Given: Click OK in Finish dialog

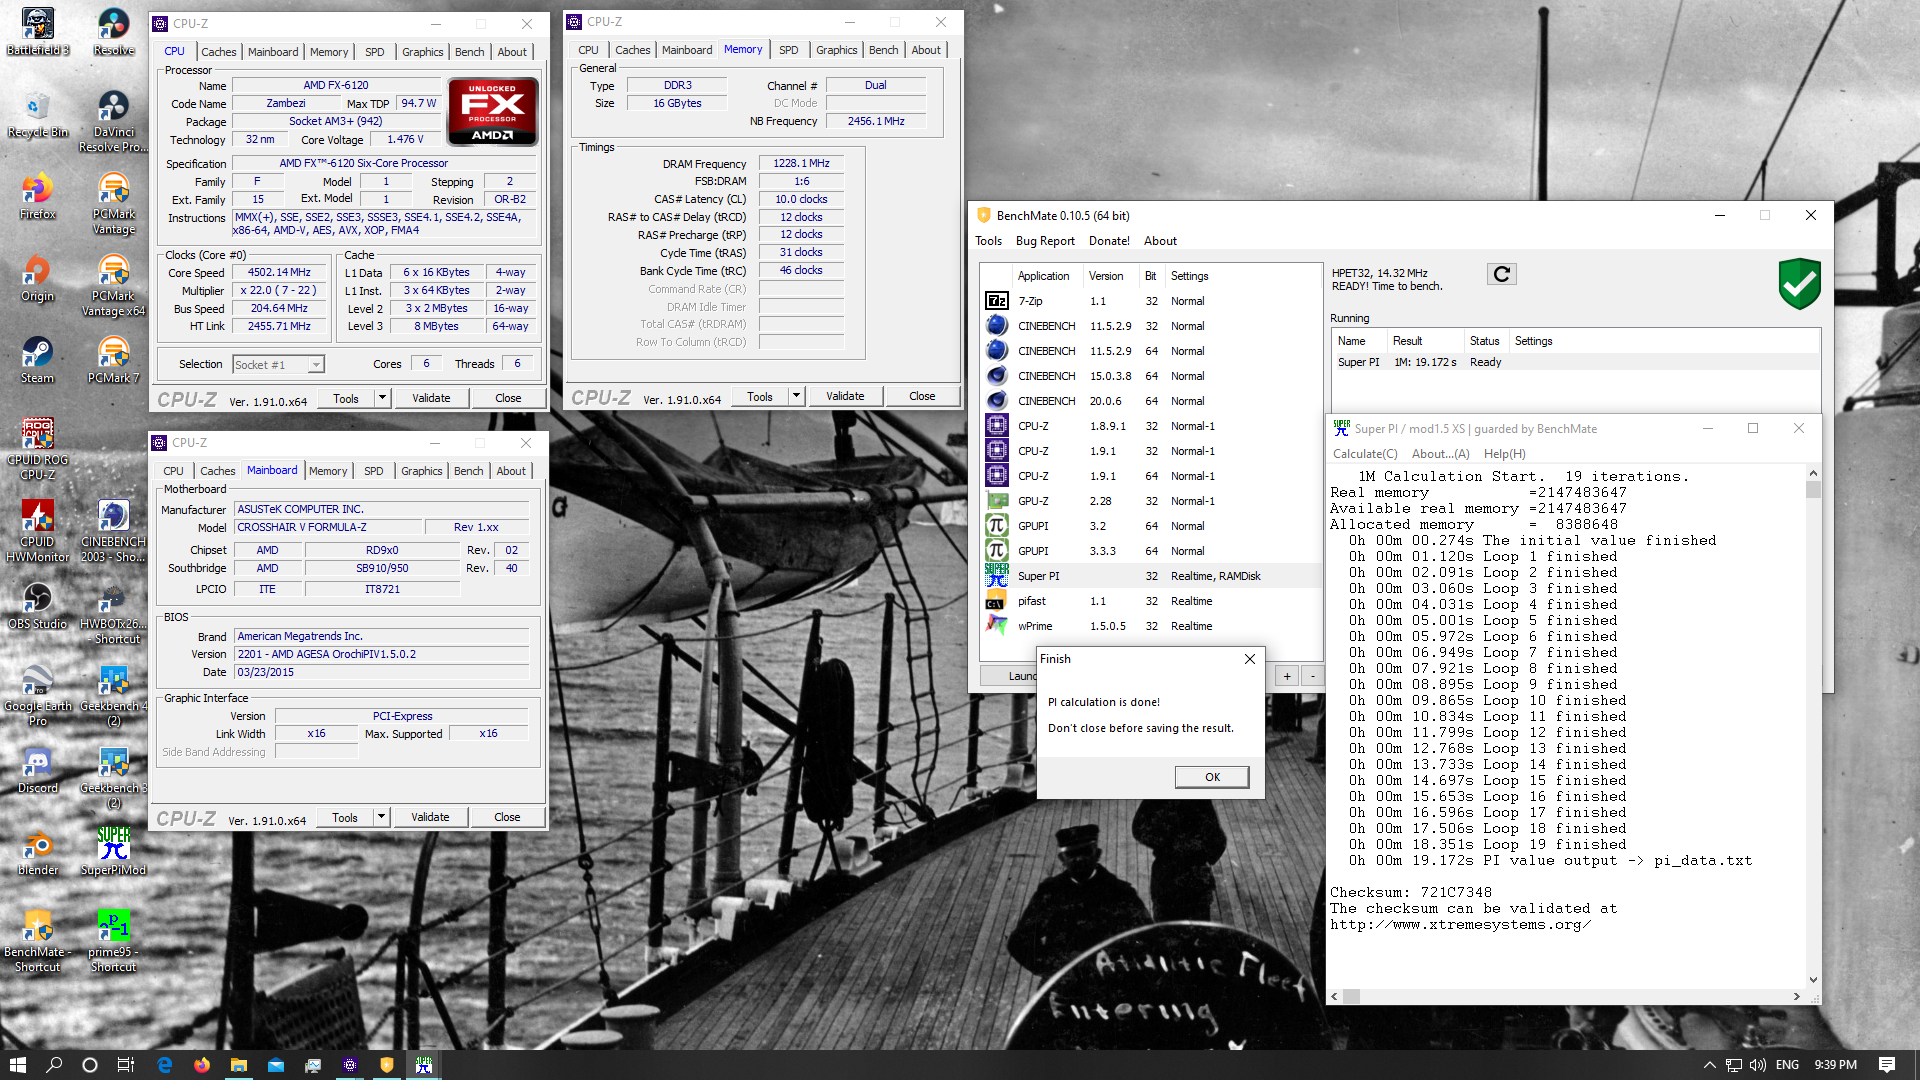Looking at the screenshot, I should (x=1212, y=777).
